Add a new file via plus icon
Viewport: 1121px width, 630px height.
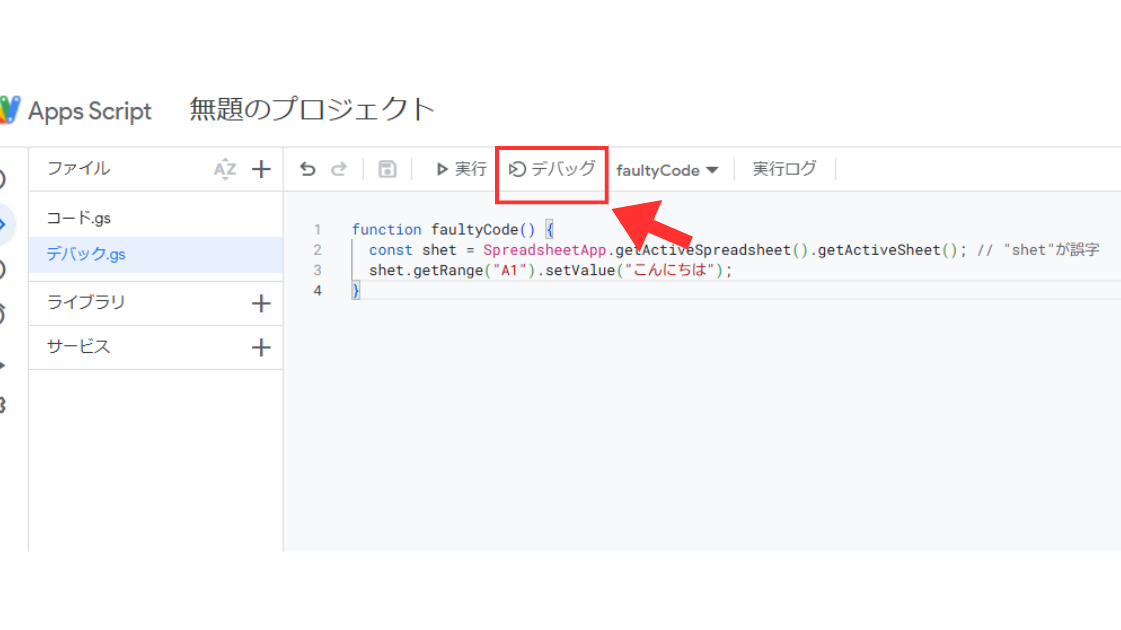click(x=262, y=169)
